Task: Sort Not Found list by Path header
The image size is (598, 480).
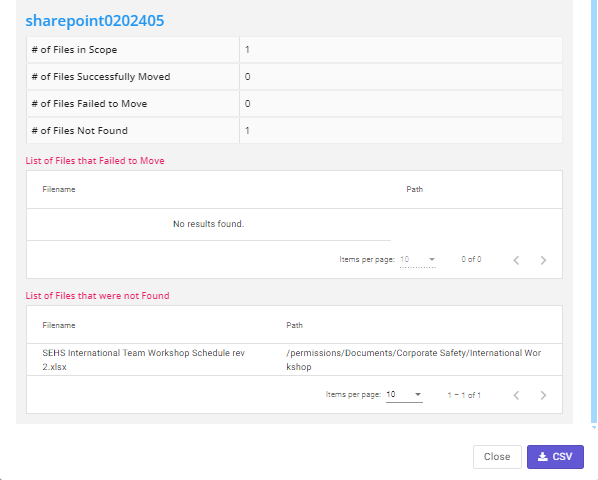Action: tap(294, 325)
